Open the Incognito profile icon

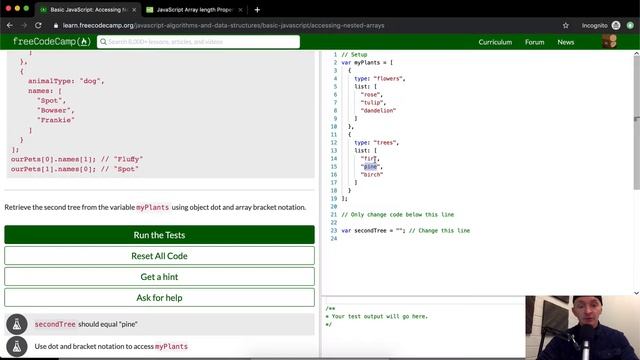pos(616,25)
